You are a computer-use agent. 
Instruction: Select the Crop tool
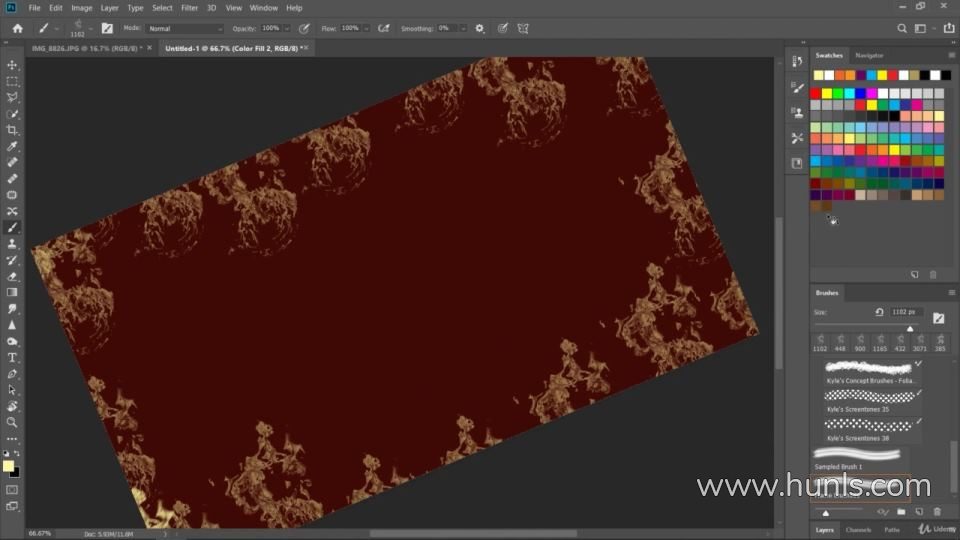pyautogui.click(x=12, y=130)
